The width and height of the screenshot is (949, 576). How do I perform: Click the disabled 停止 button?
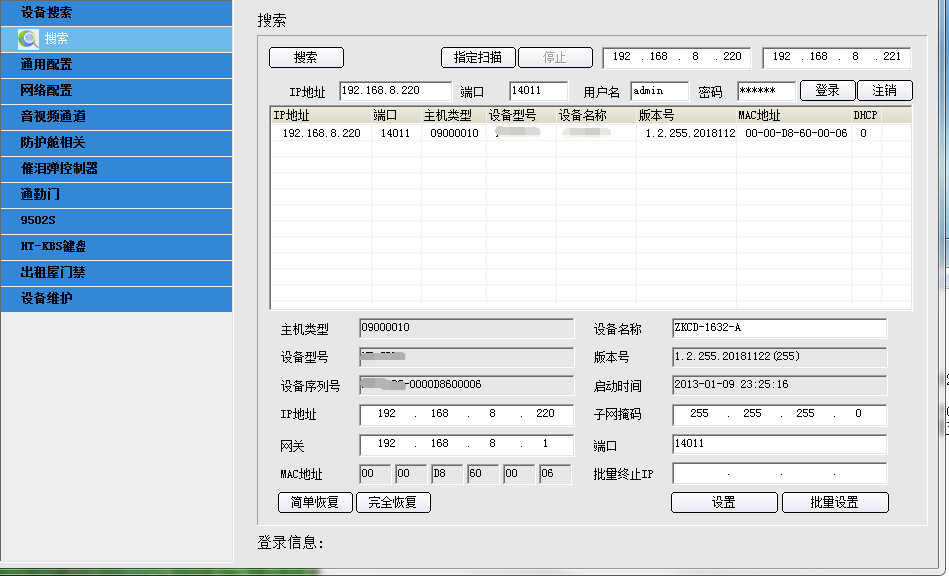555,57
